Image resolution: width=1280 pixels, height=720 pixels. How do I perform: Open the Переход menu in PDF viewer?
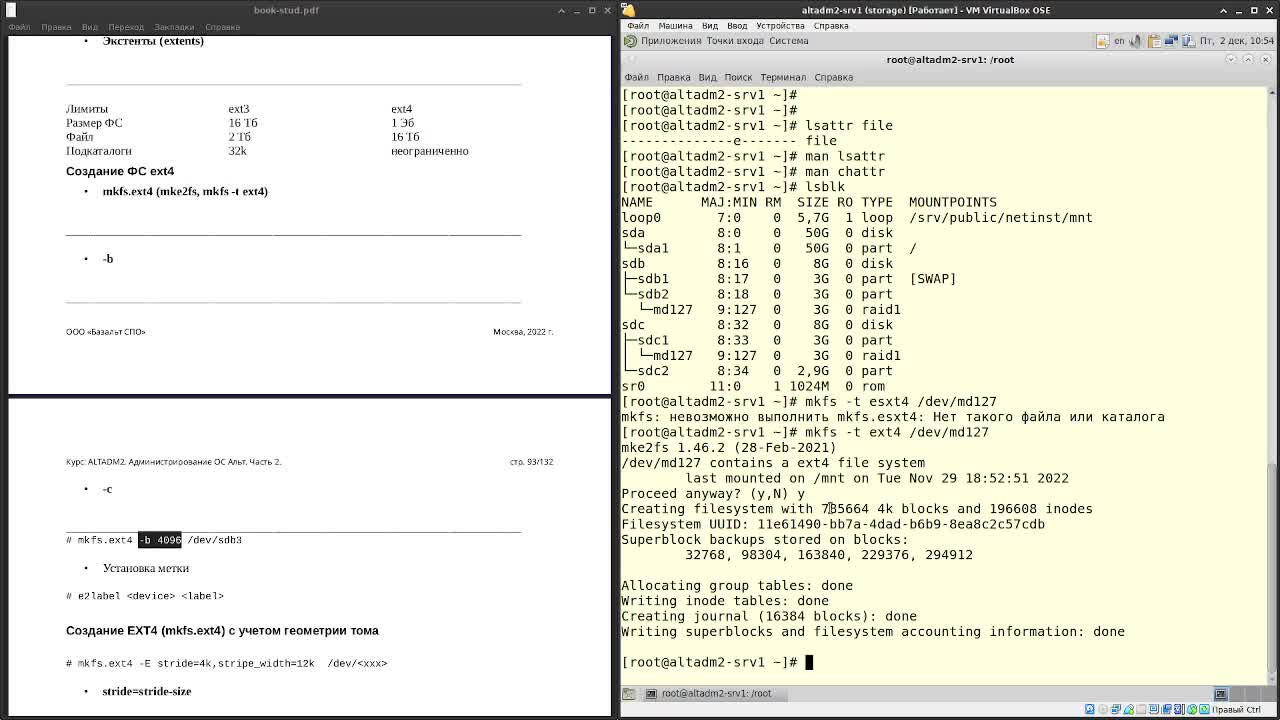click(x=126, y=27)
